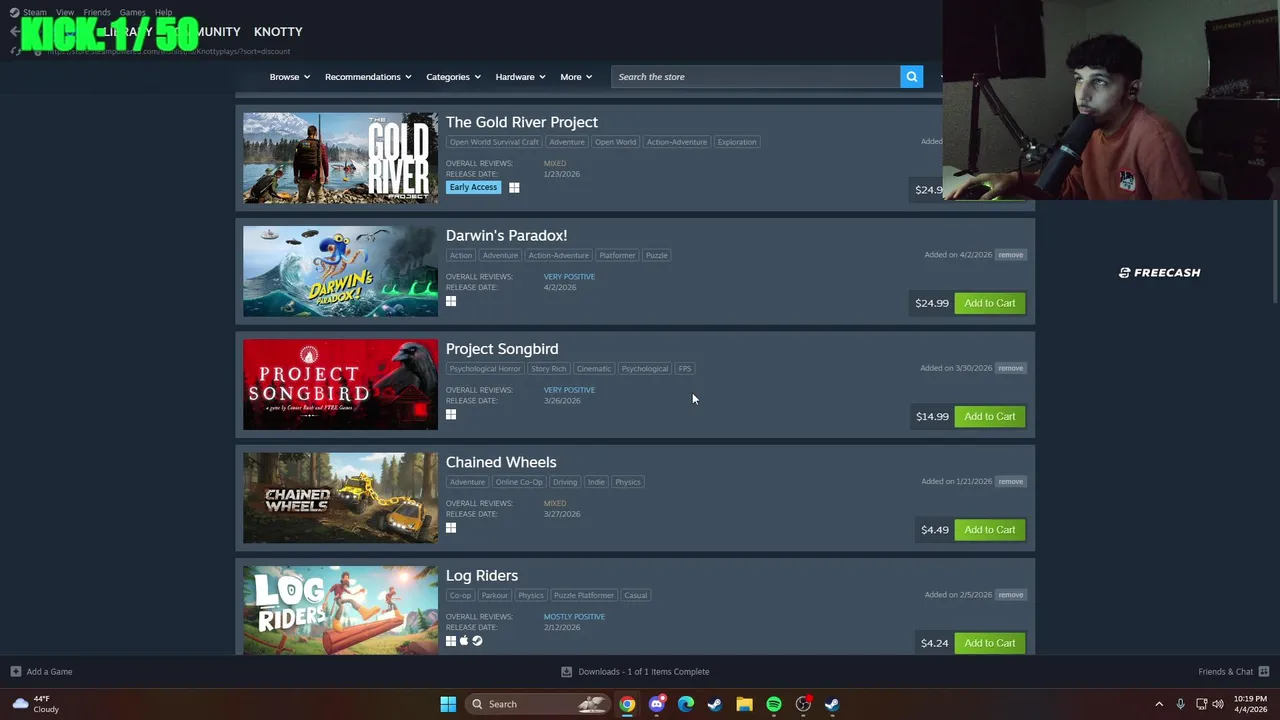Open the Friends menu

point(97,13)
